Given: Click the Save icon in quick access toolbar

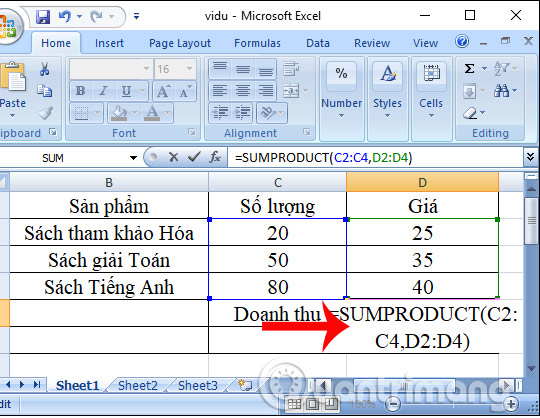Looking at the screenshot, I should [43, 16].
